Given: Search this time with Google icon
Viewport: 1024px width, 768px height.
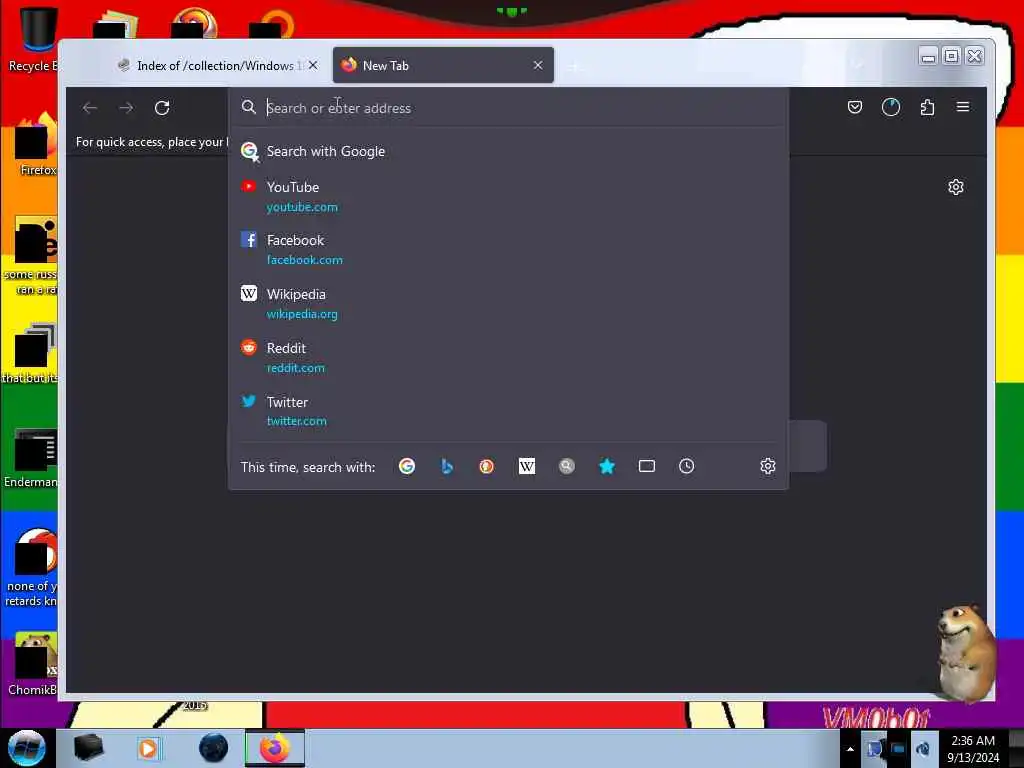Looking at the screenshot, I should 407,466.
